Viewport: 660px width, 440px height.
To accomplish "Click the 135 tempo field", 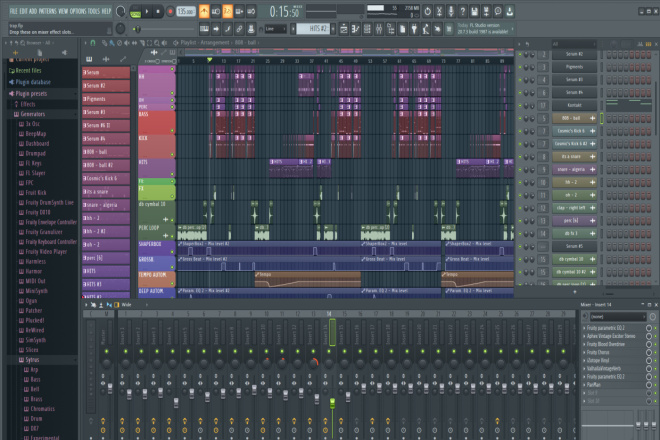I will click(x=185, y=11).
